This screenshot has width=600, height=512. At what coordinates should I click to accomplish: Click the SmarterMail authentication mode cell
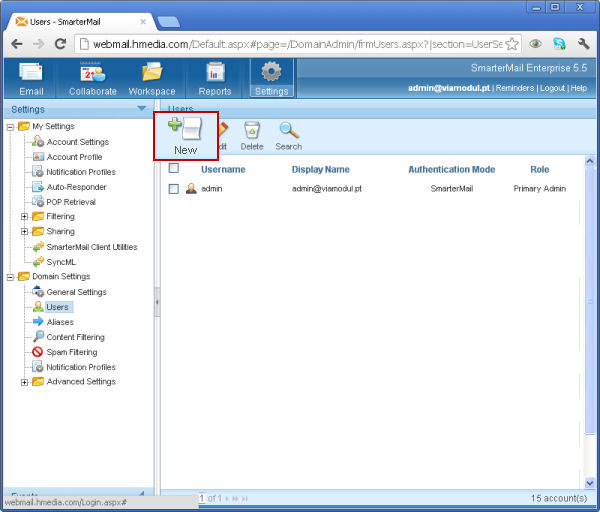tap(452, 189)
